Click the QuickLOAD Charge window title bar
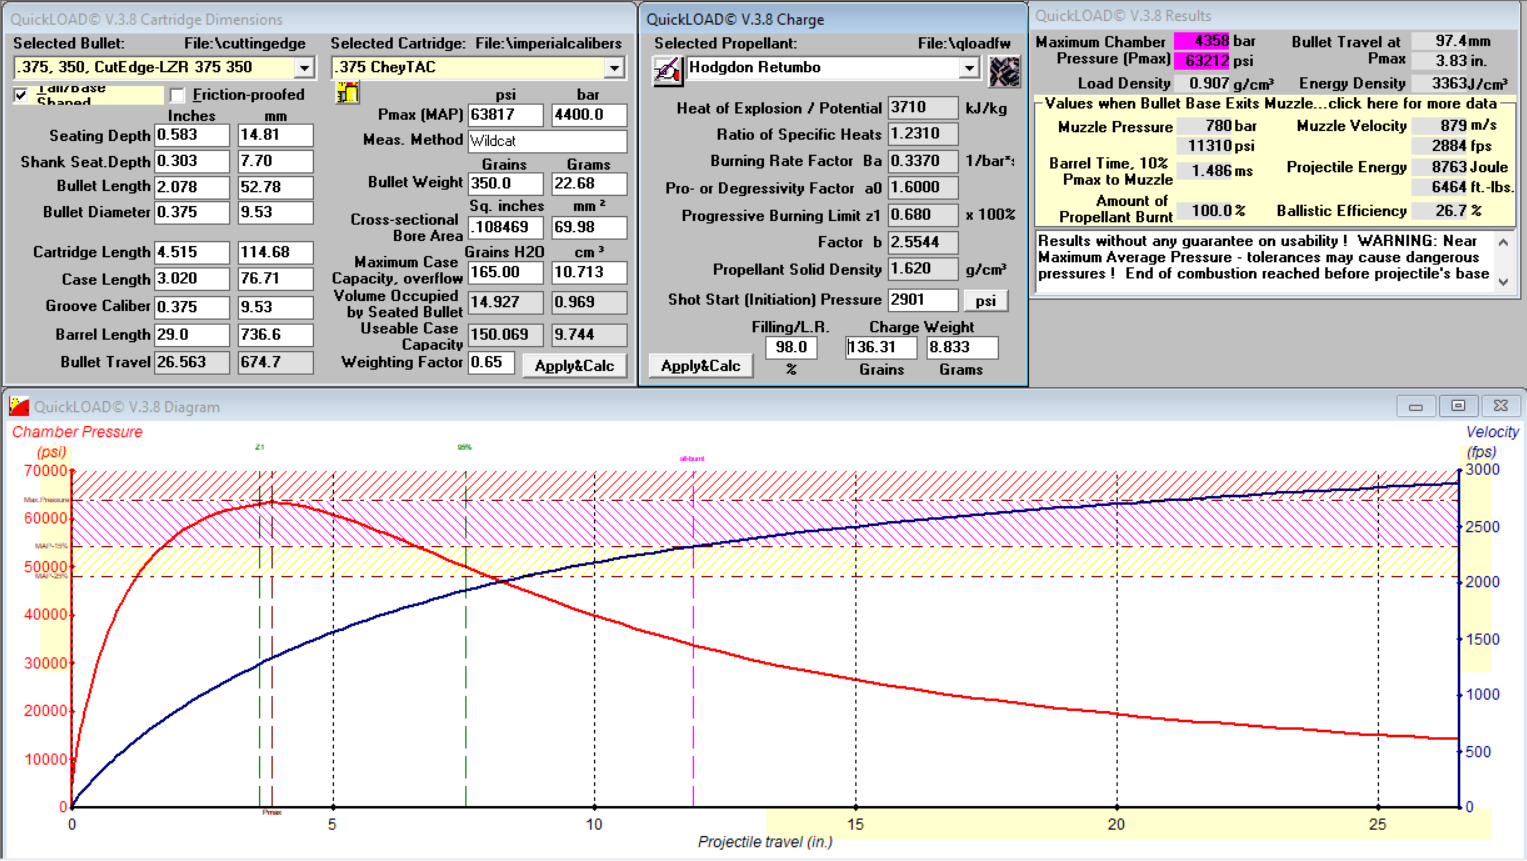 pos(833,19)
